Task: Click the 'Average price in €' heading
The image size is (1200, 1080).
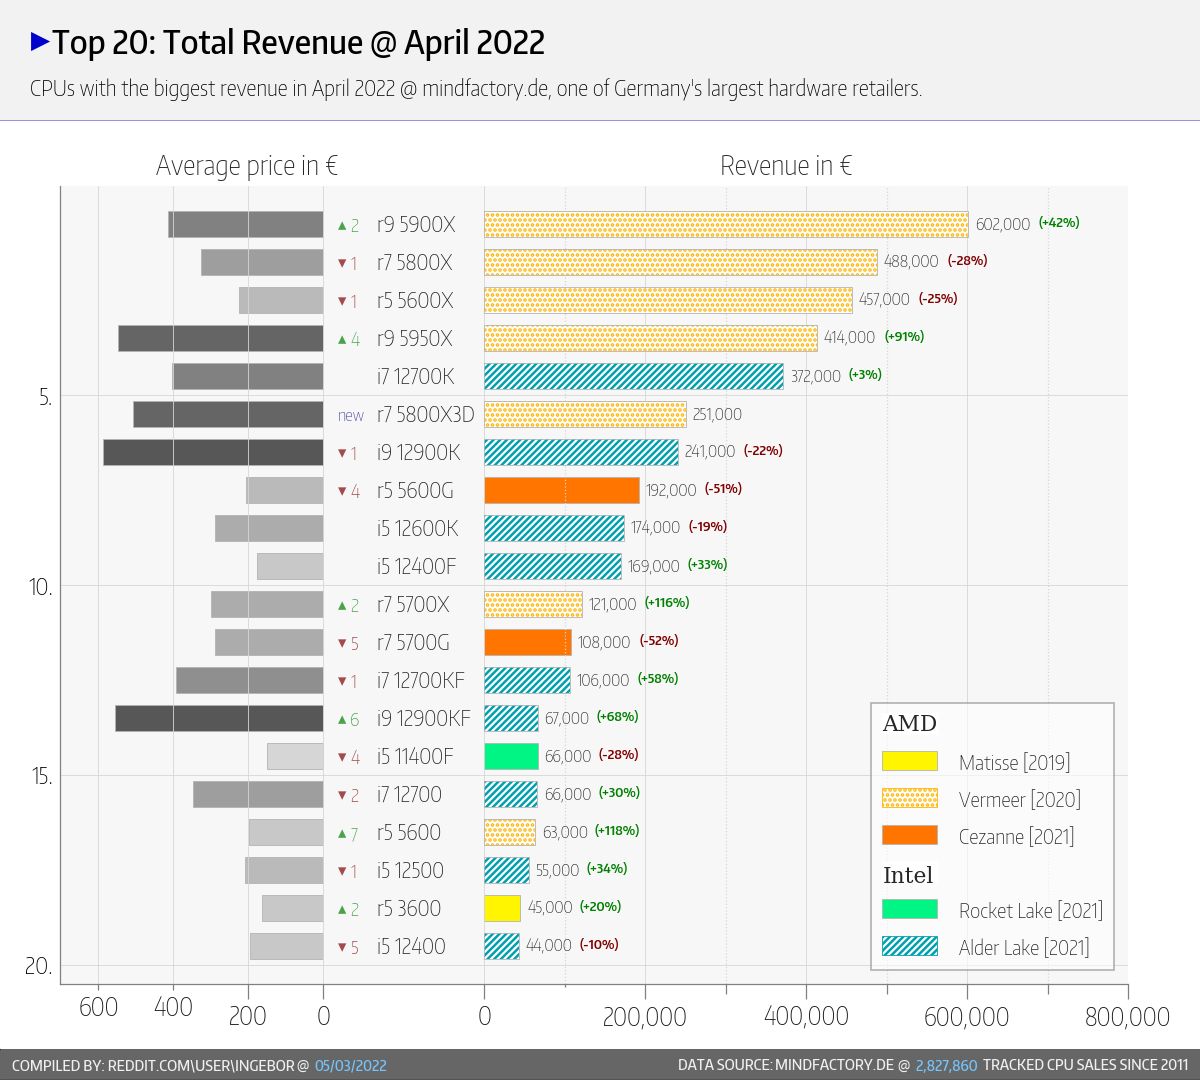Action: coord(247,166)
